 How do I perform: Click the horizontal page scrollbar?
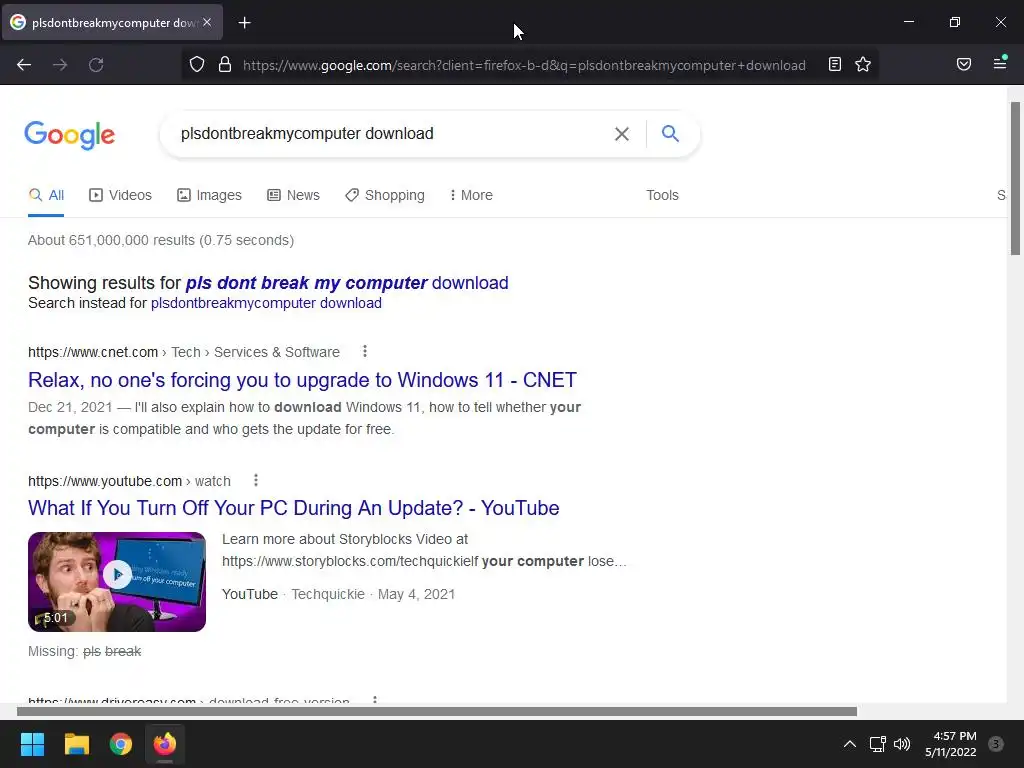click(436, 711)
